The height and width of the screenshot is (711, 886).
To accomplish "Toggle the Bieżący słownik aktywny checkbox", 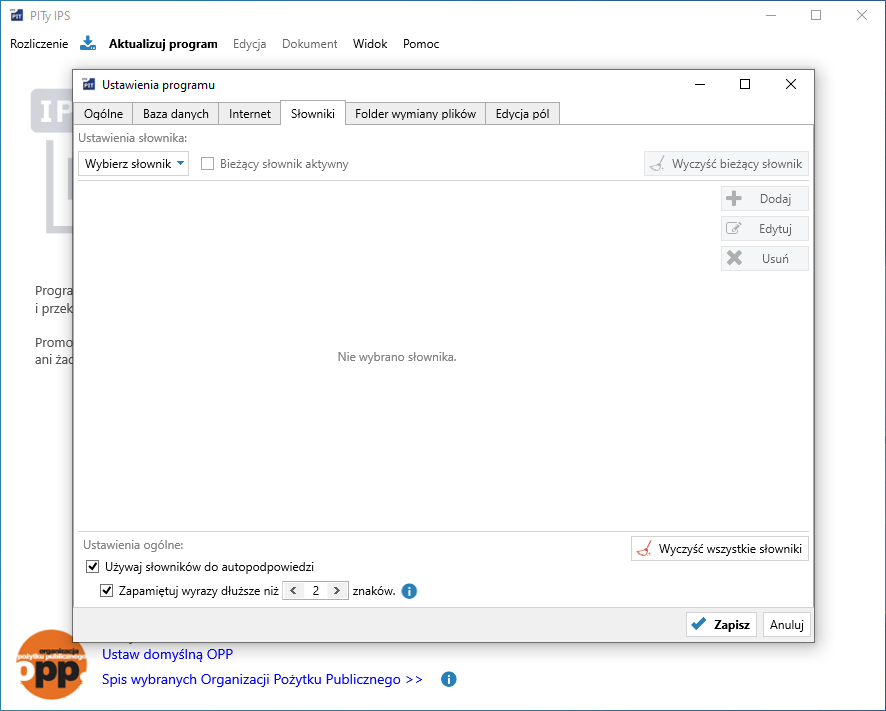I will point(208,164).
